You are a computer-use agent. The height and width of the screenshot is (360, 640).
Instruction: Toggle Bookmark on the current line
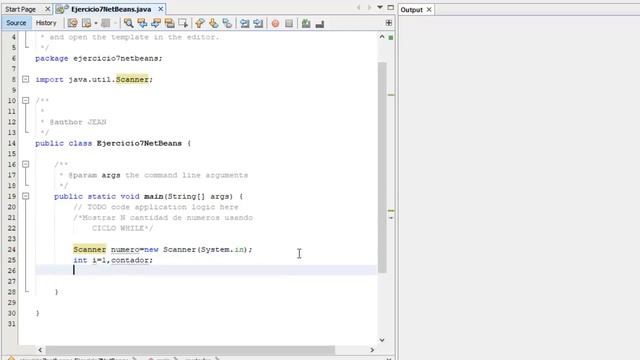[x=227, y=23]
